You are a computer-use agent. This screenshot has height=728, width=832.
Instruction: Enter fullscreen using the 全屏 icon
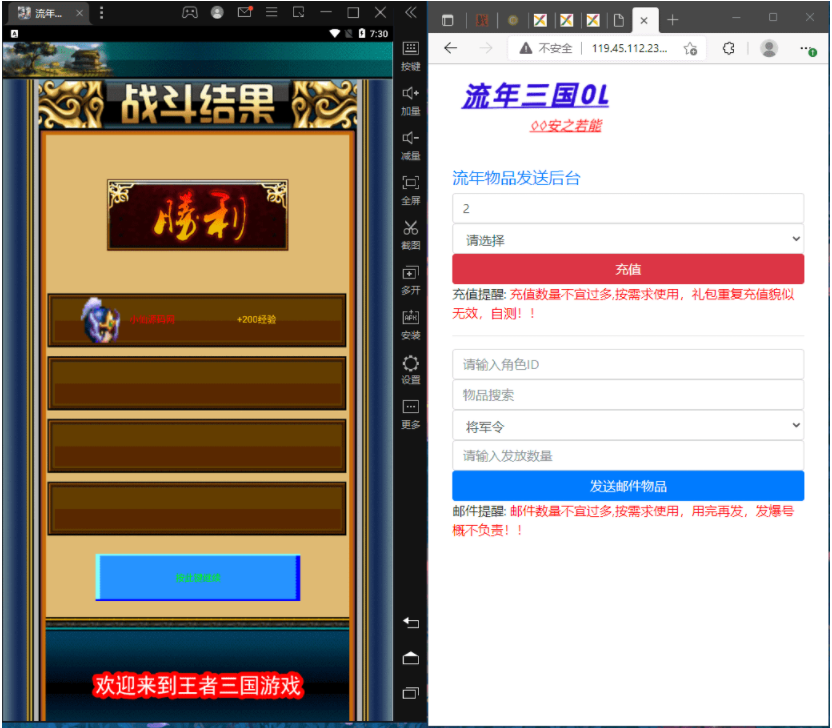click(x=410, y=188)
